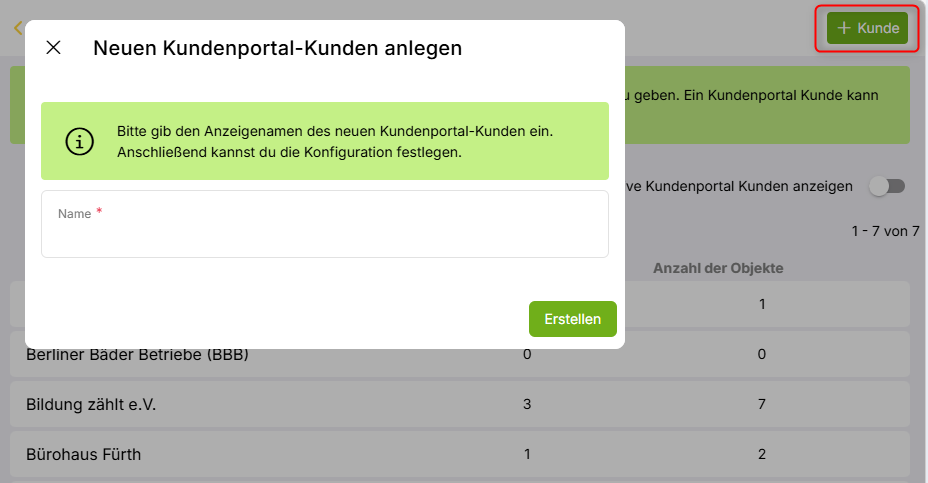Viewport: 928px width, 483px height.
Task: Toggle inactive Kundenportal Kunden anzeigen switch
Action: click(x=886, y=186)
